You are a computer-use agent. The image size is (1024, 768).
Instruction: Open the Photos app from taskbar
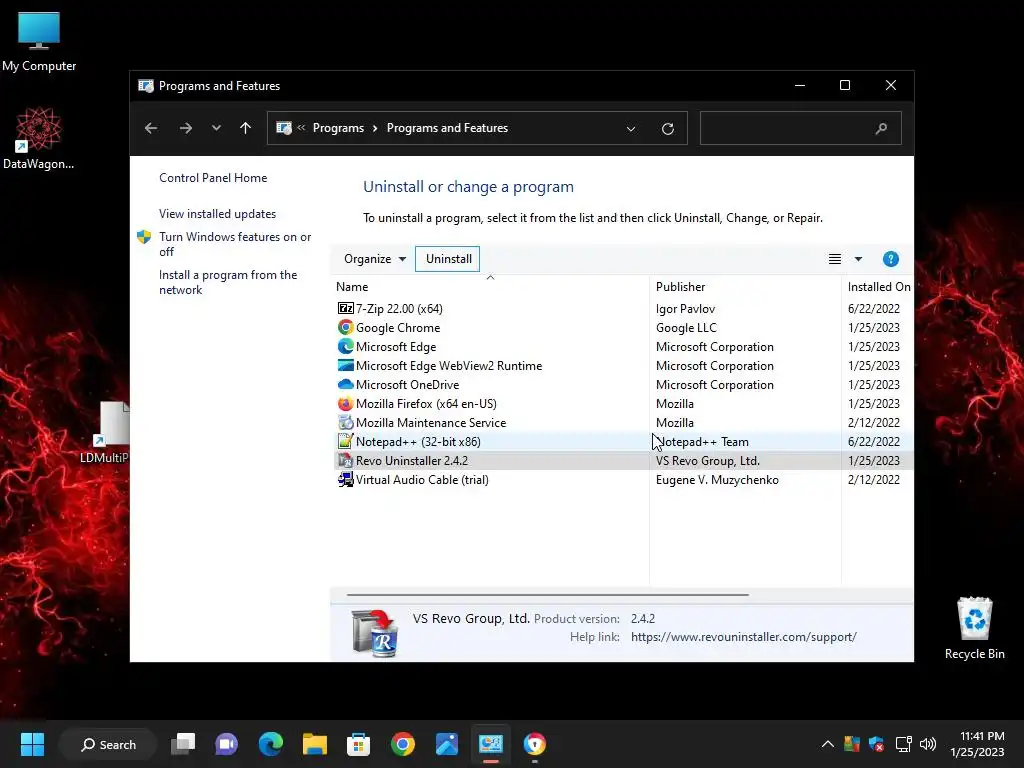(x=447, y=744)
